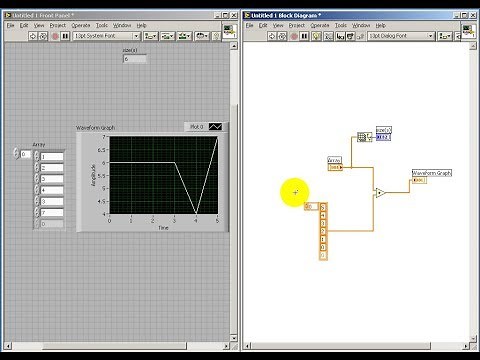This screenshot has width=480, height=360.
Task: Click Front Panel horizontal scrollbar thumb
Action: 114,346
